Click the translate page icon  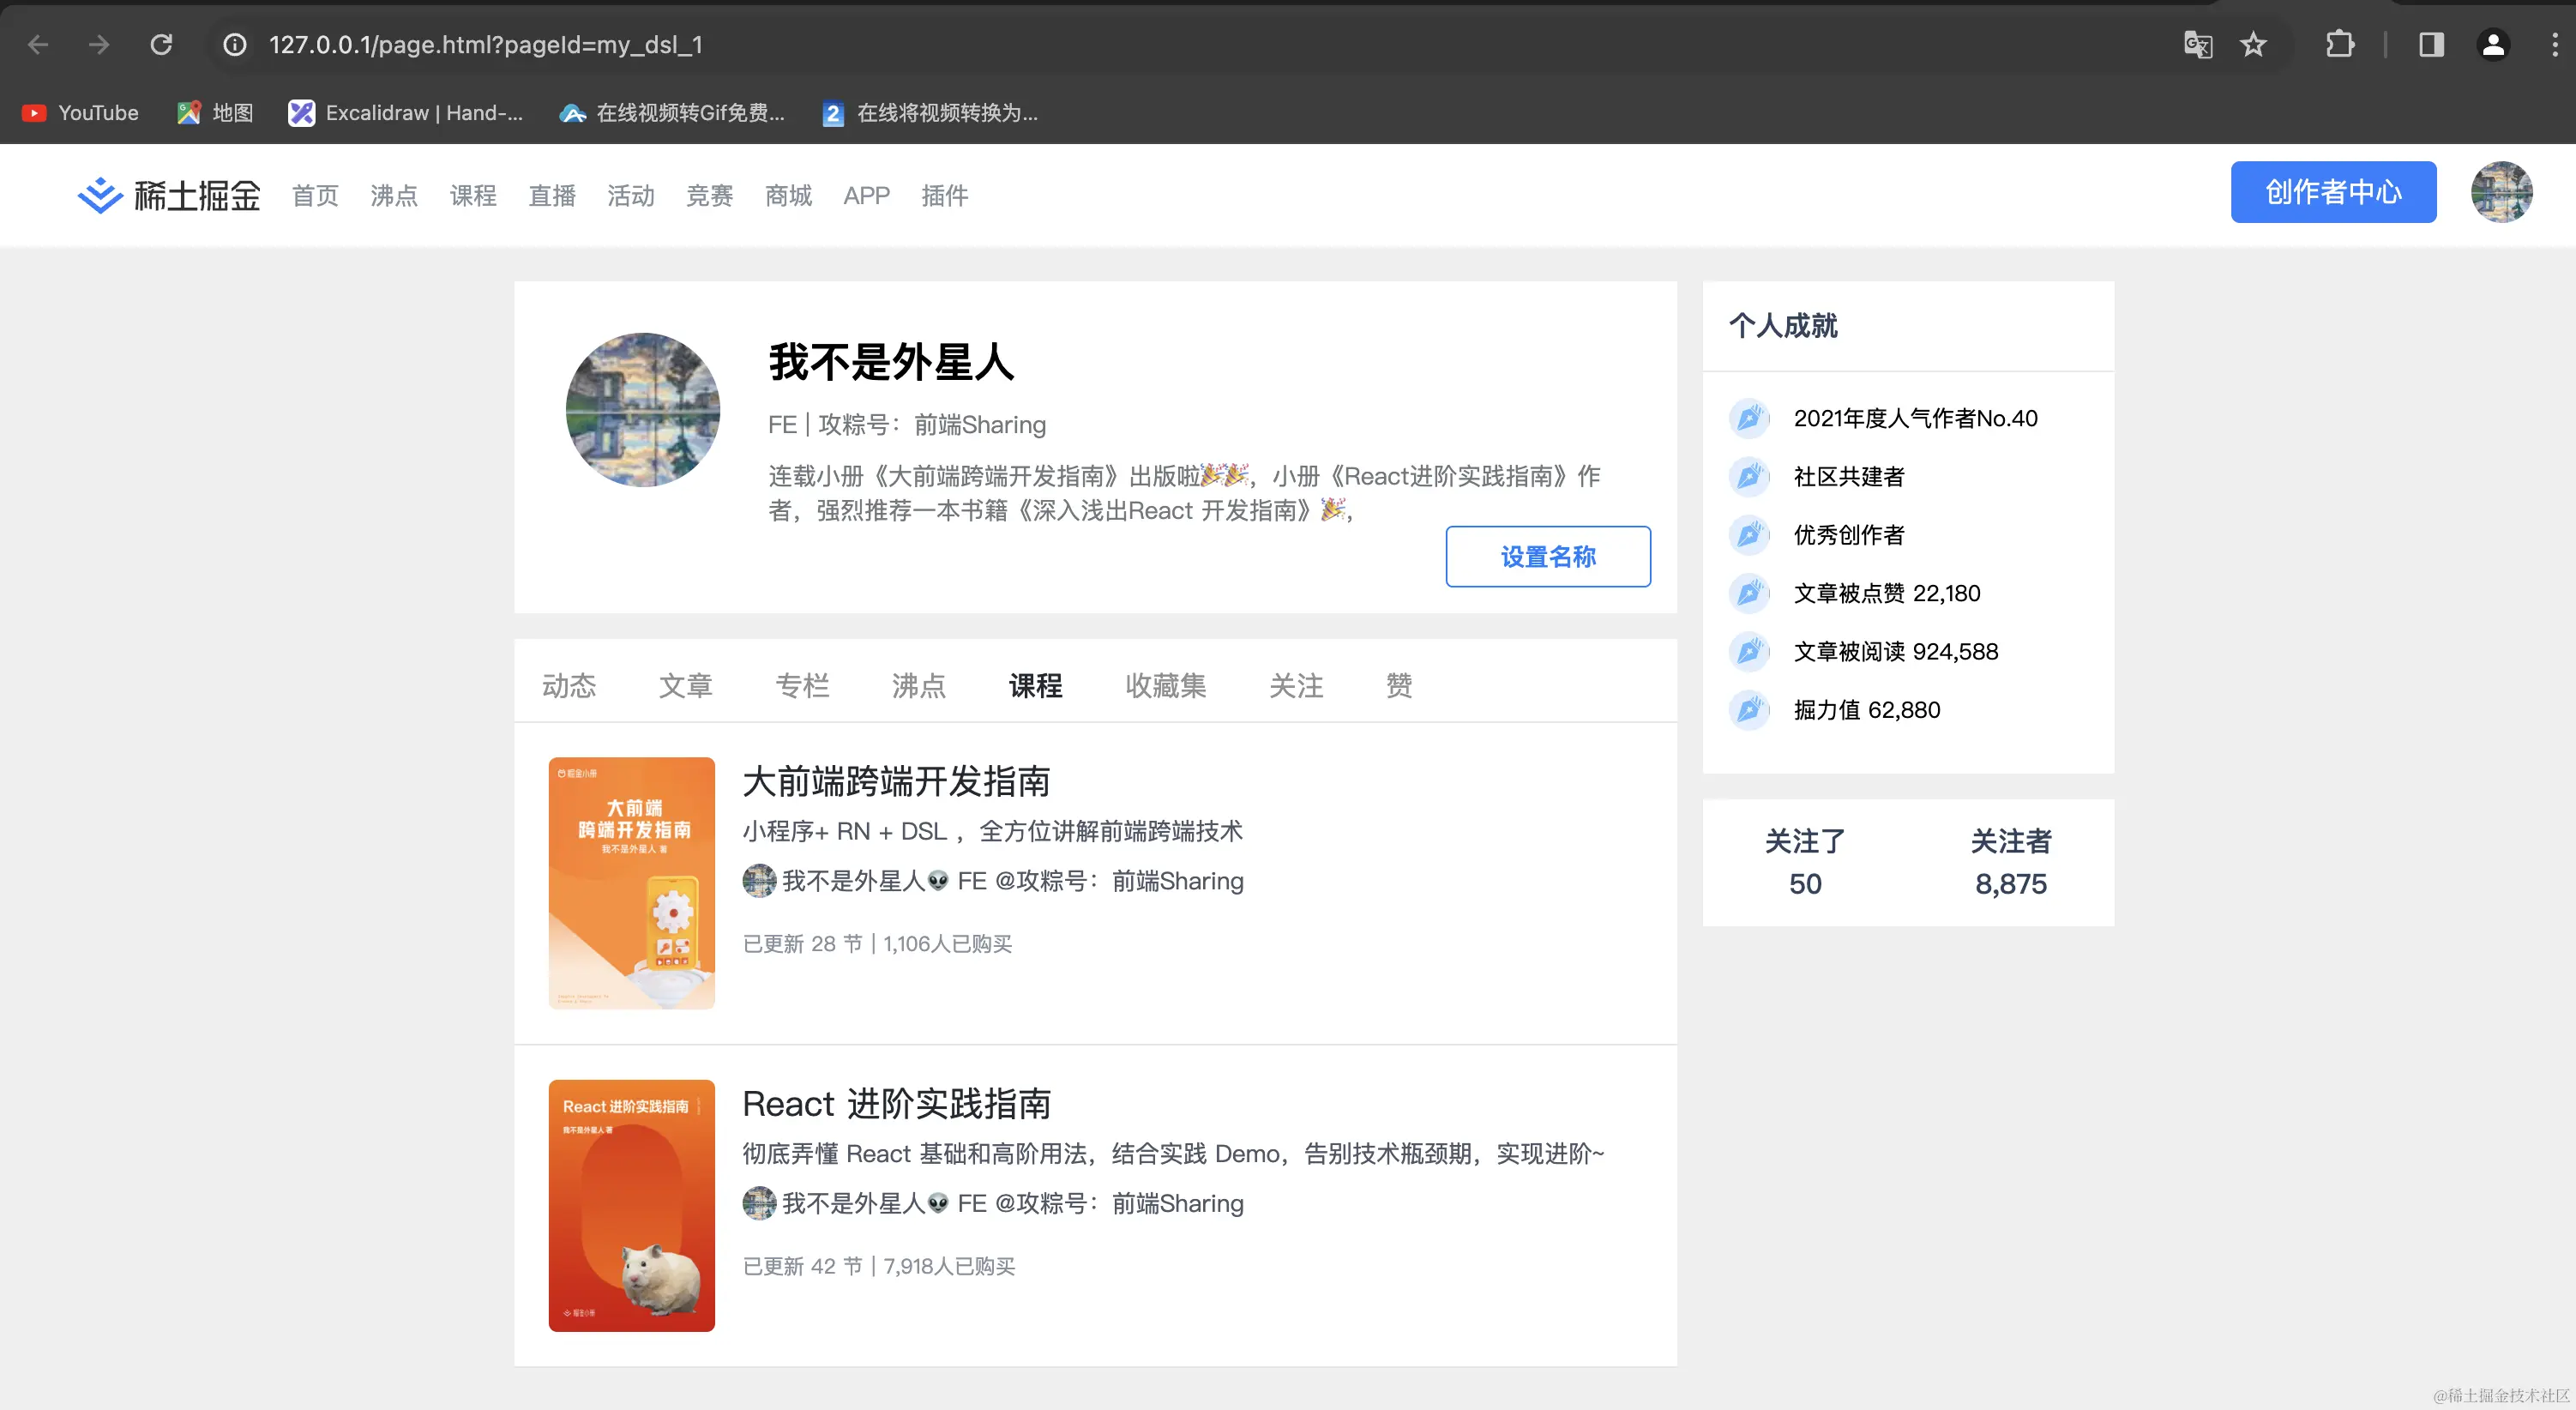[2198, 45]
